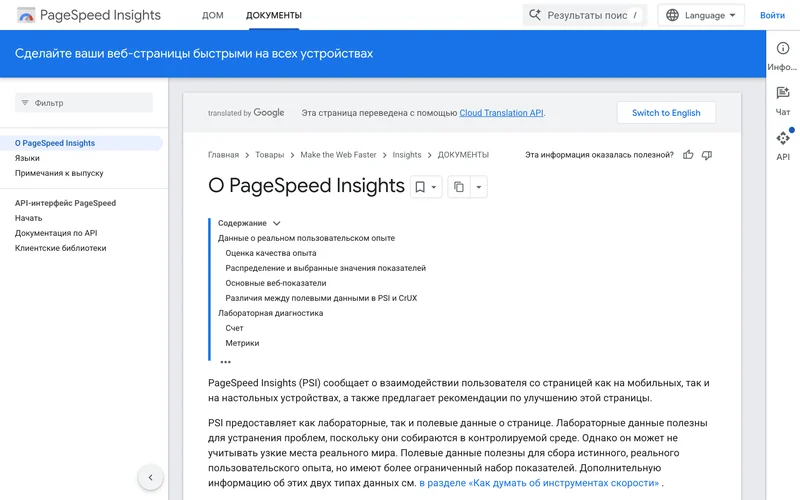Click the Make the Web Faster breadcrumb

click(338, 155)
